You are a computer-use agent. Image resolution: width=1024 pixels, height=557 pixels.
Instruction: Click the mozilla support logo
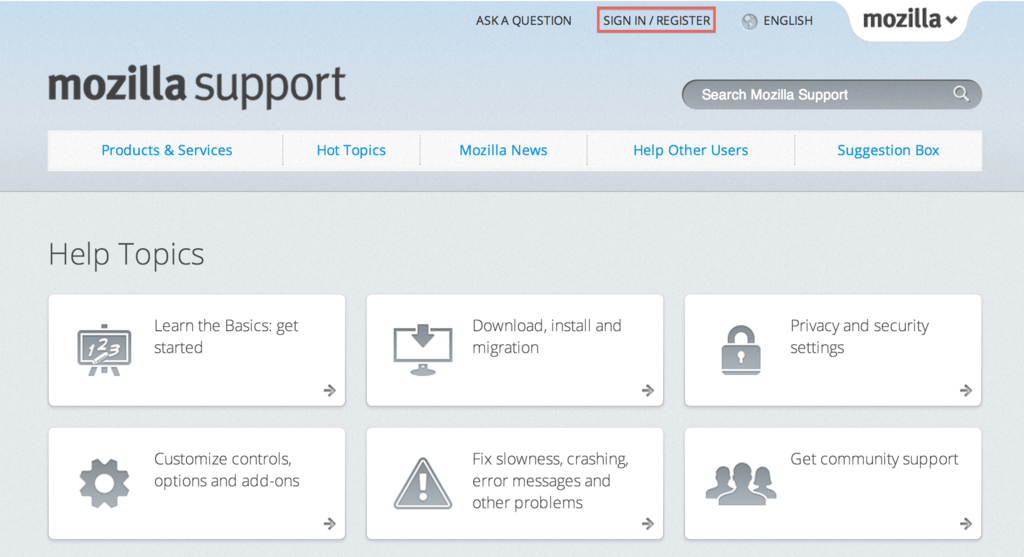pyautogui.click(x=197, y=86)
